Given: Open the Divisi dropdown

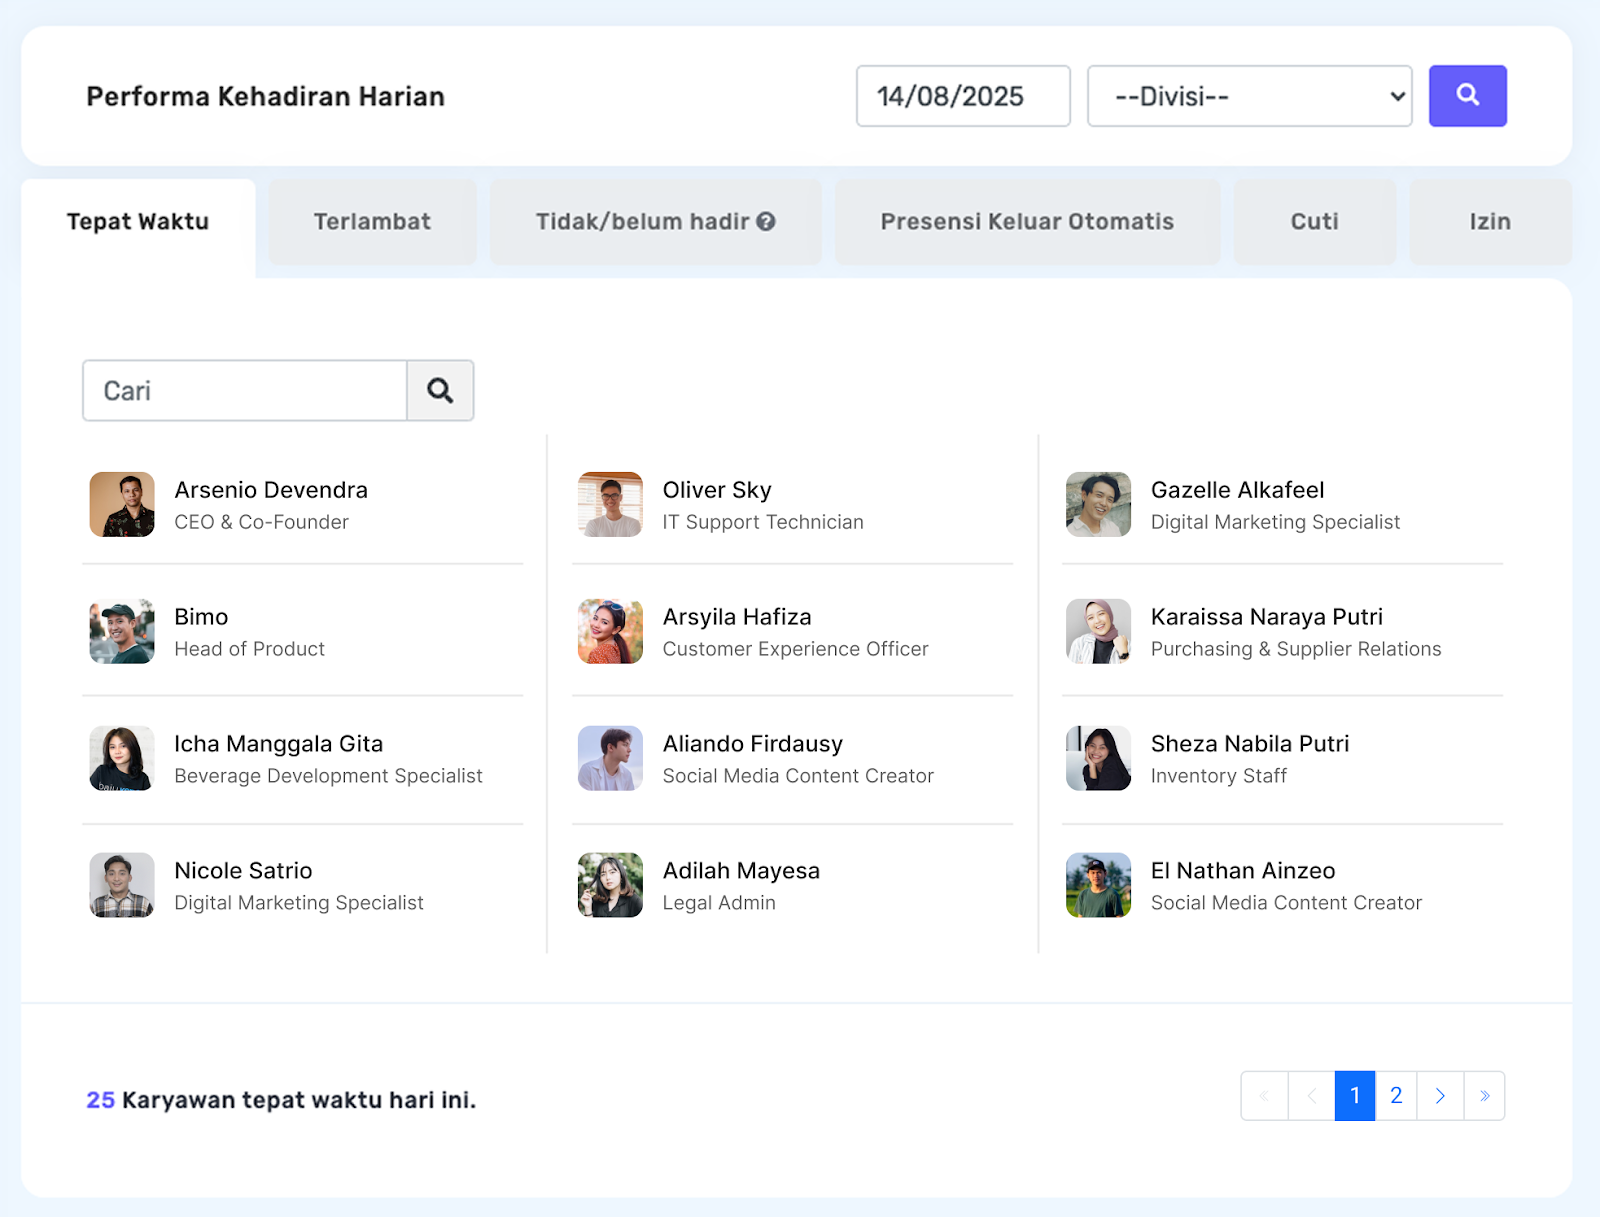Looking at the screenshot, I should [1249, 96].
